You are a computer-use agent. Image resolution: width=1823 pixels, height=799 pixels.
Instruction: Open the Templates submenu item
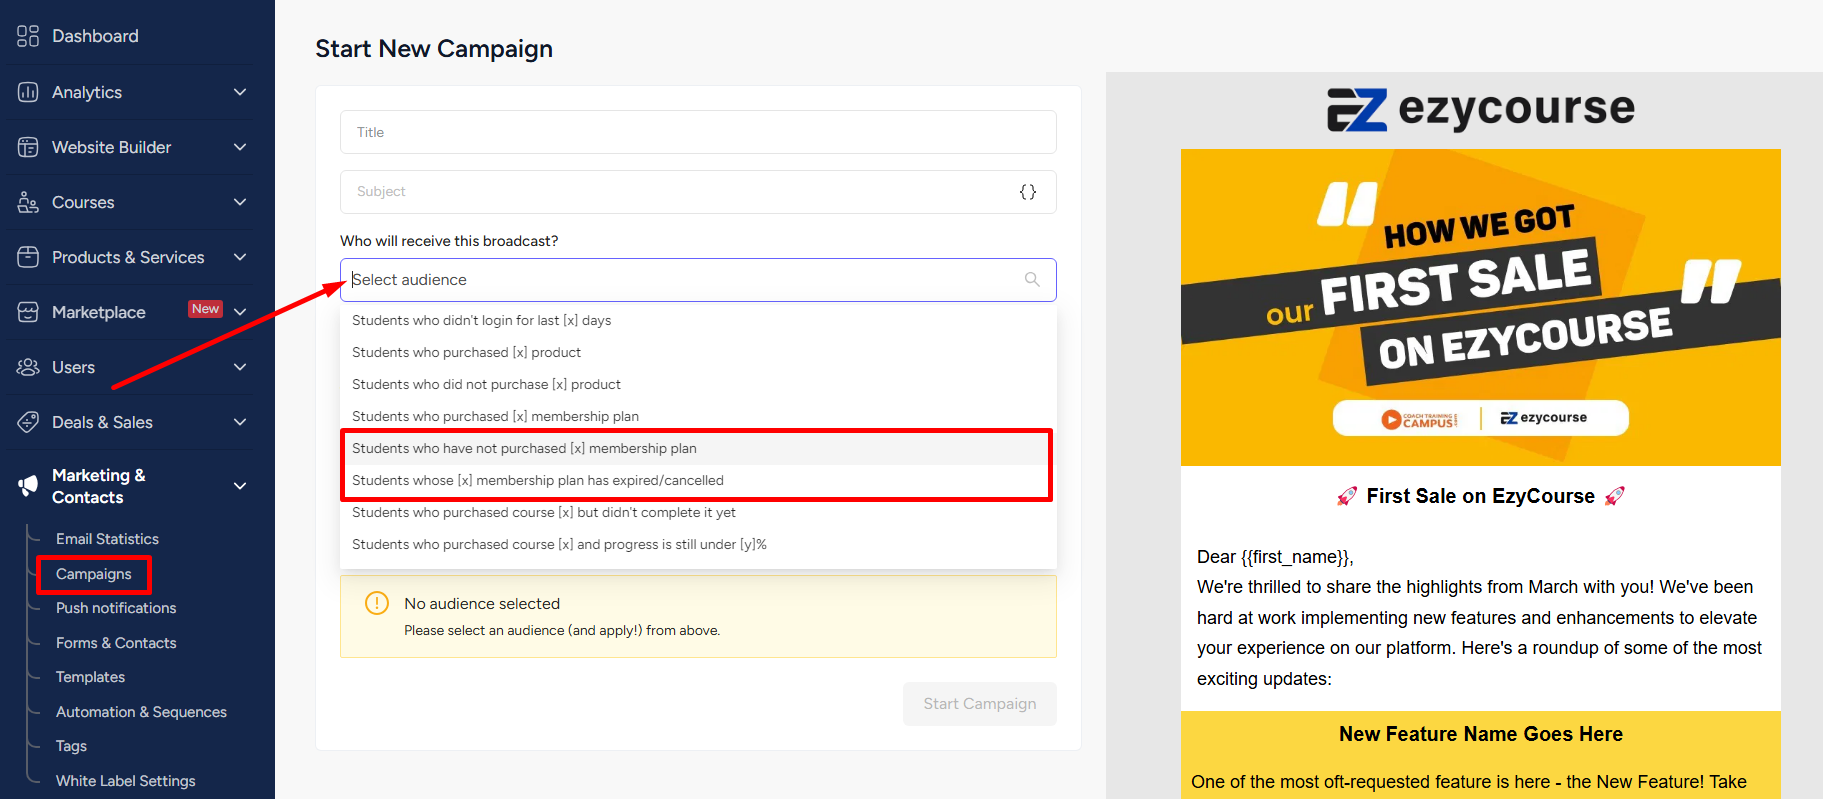(90, 677)
